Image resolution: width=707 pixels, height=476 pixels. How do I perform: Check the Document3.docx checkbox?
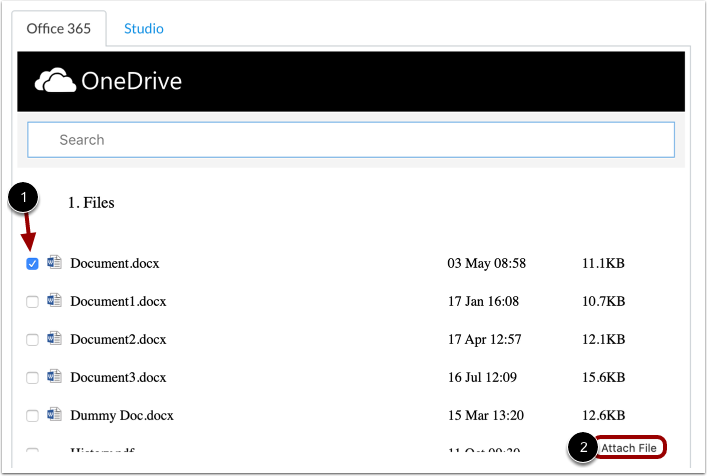point(32,377)
